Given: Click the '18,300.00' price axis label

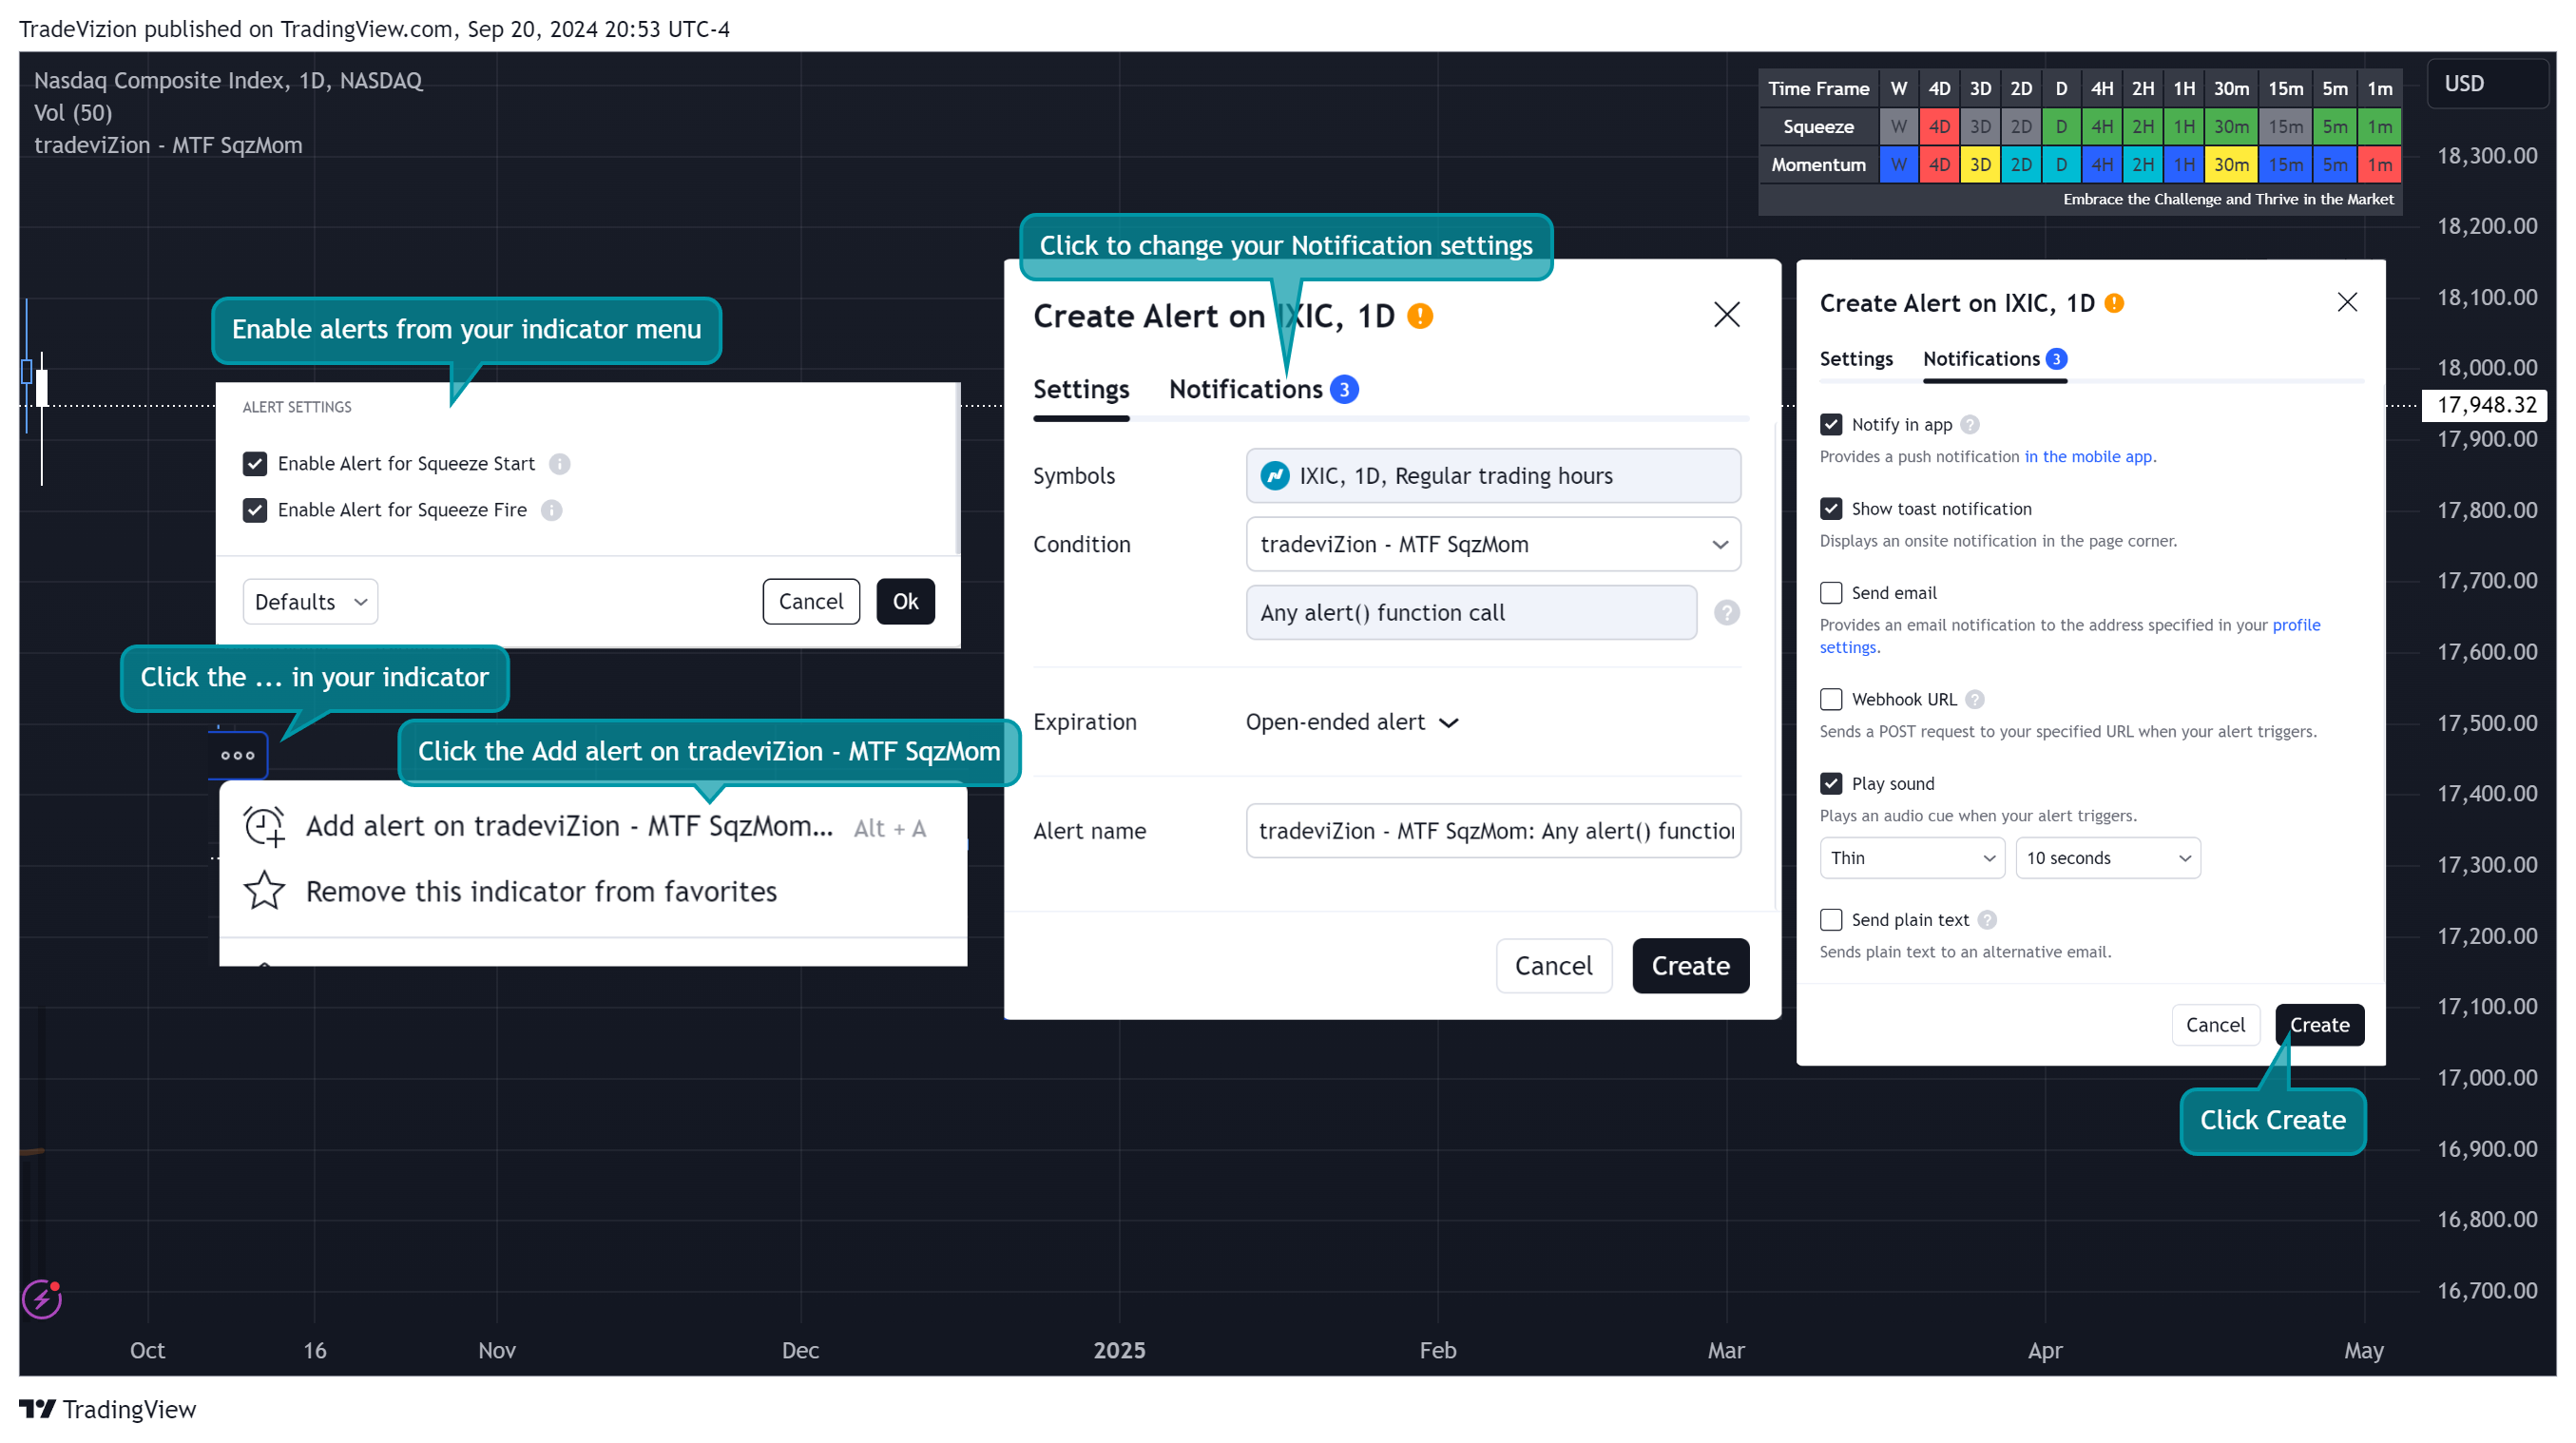Looking at the screenshot, I should [2487, 156].
